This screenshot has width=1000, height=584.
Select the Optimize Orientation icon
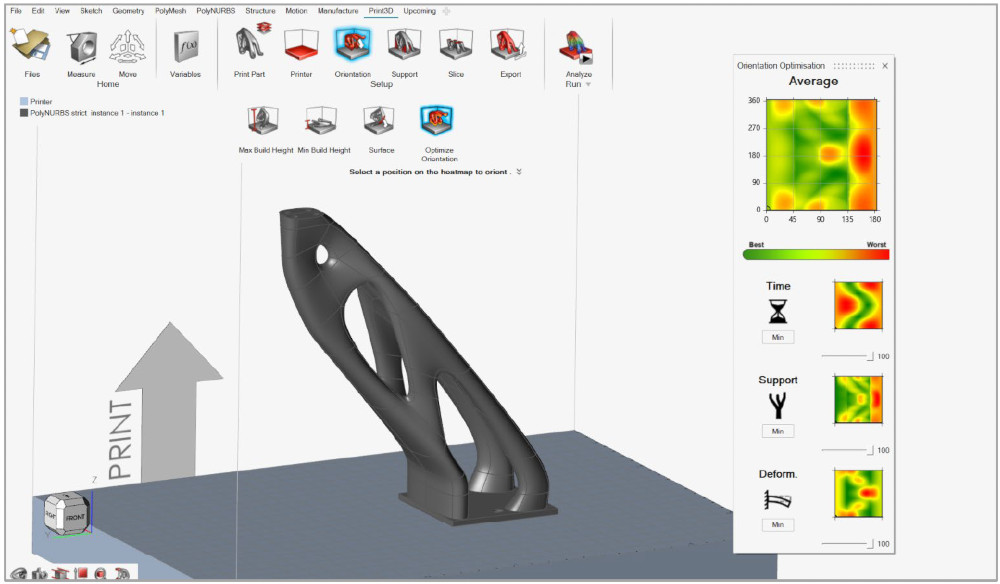pyautogui.click(x=437, y=118)
